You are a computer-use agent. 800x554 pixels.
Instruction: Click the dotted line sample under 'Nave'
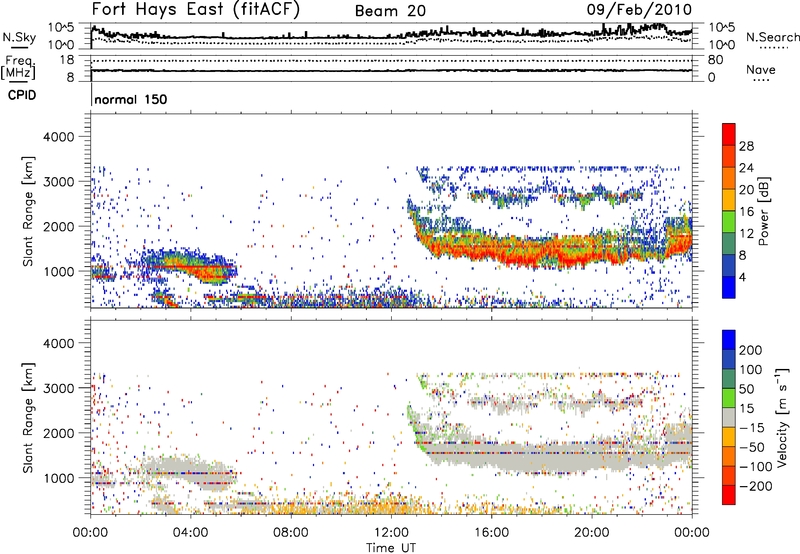[x=761, y=81]
